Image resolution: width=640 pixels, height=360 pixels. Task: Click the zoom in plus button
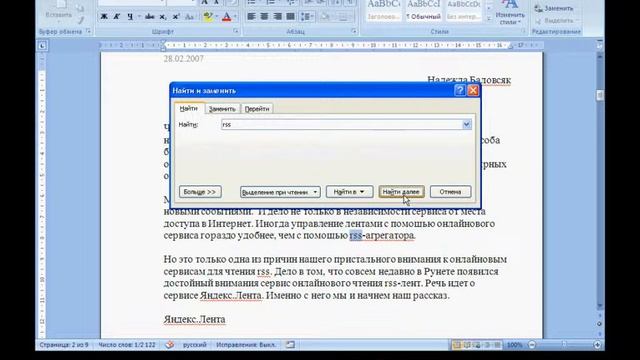(597, 345)
